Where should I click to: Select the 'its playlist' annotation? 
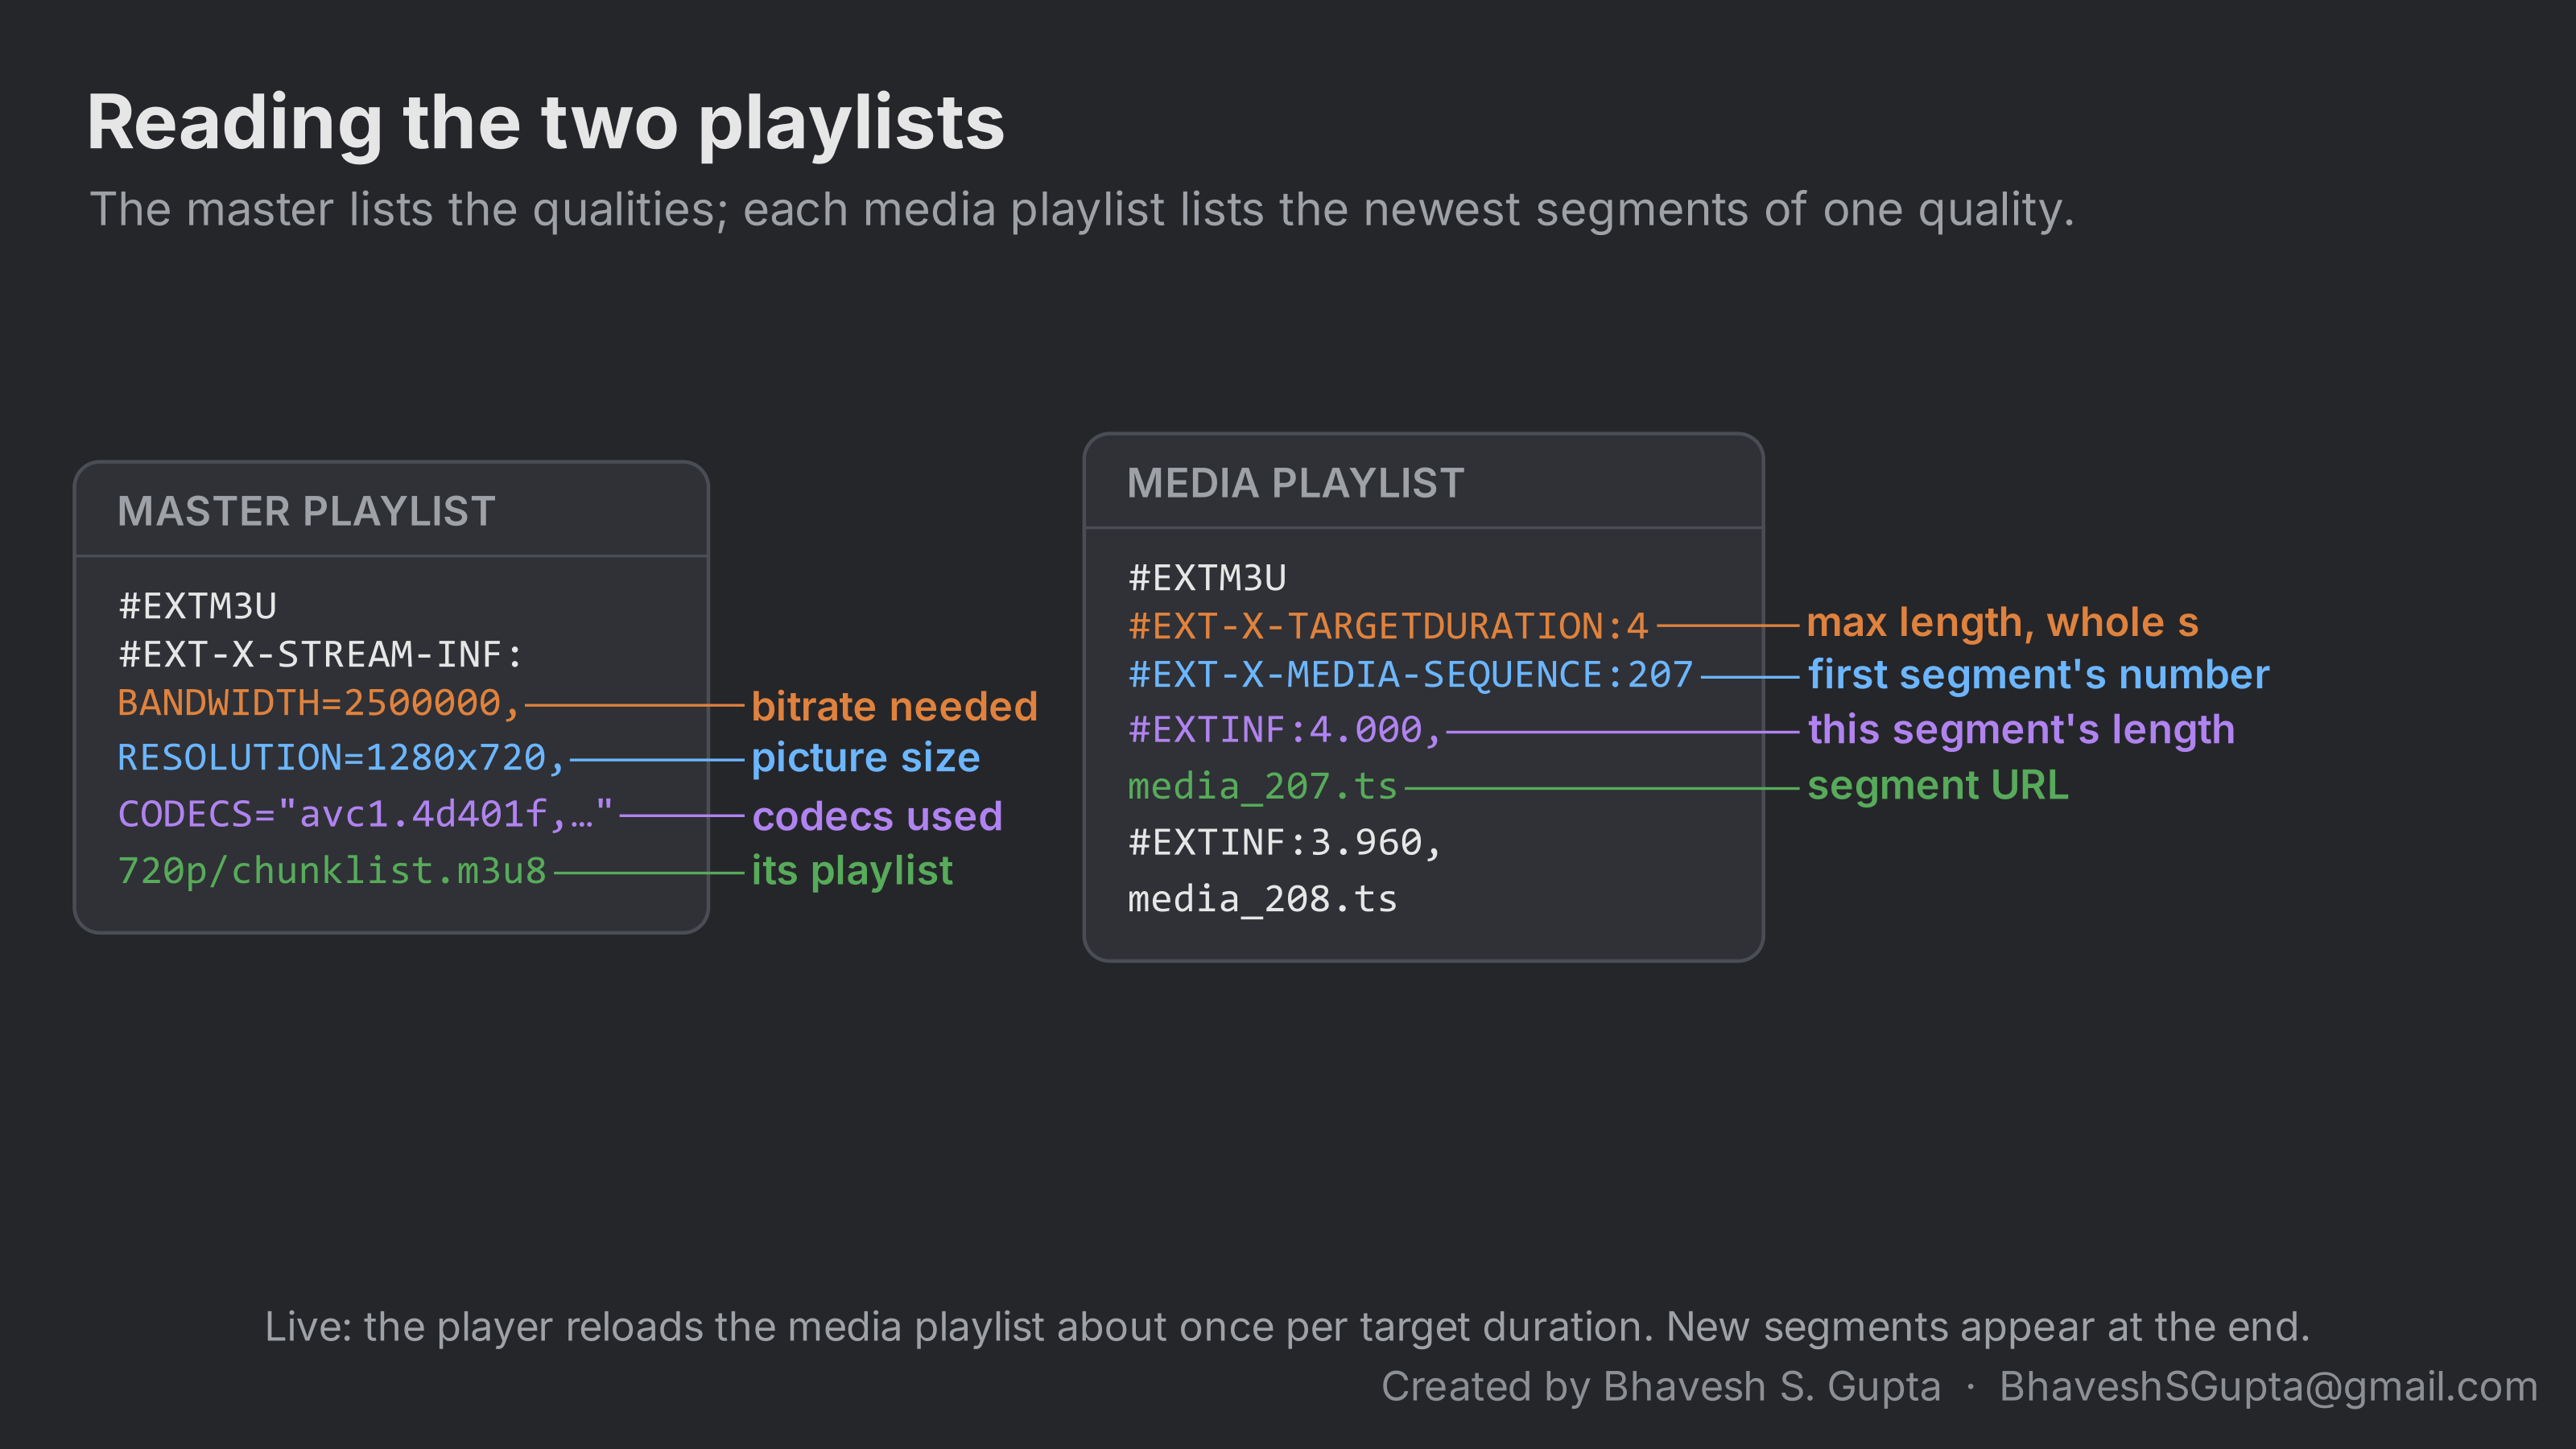pos(852,871)
